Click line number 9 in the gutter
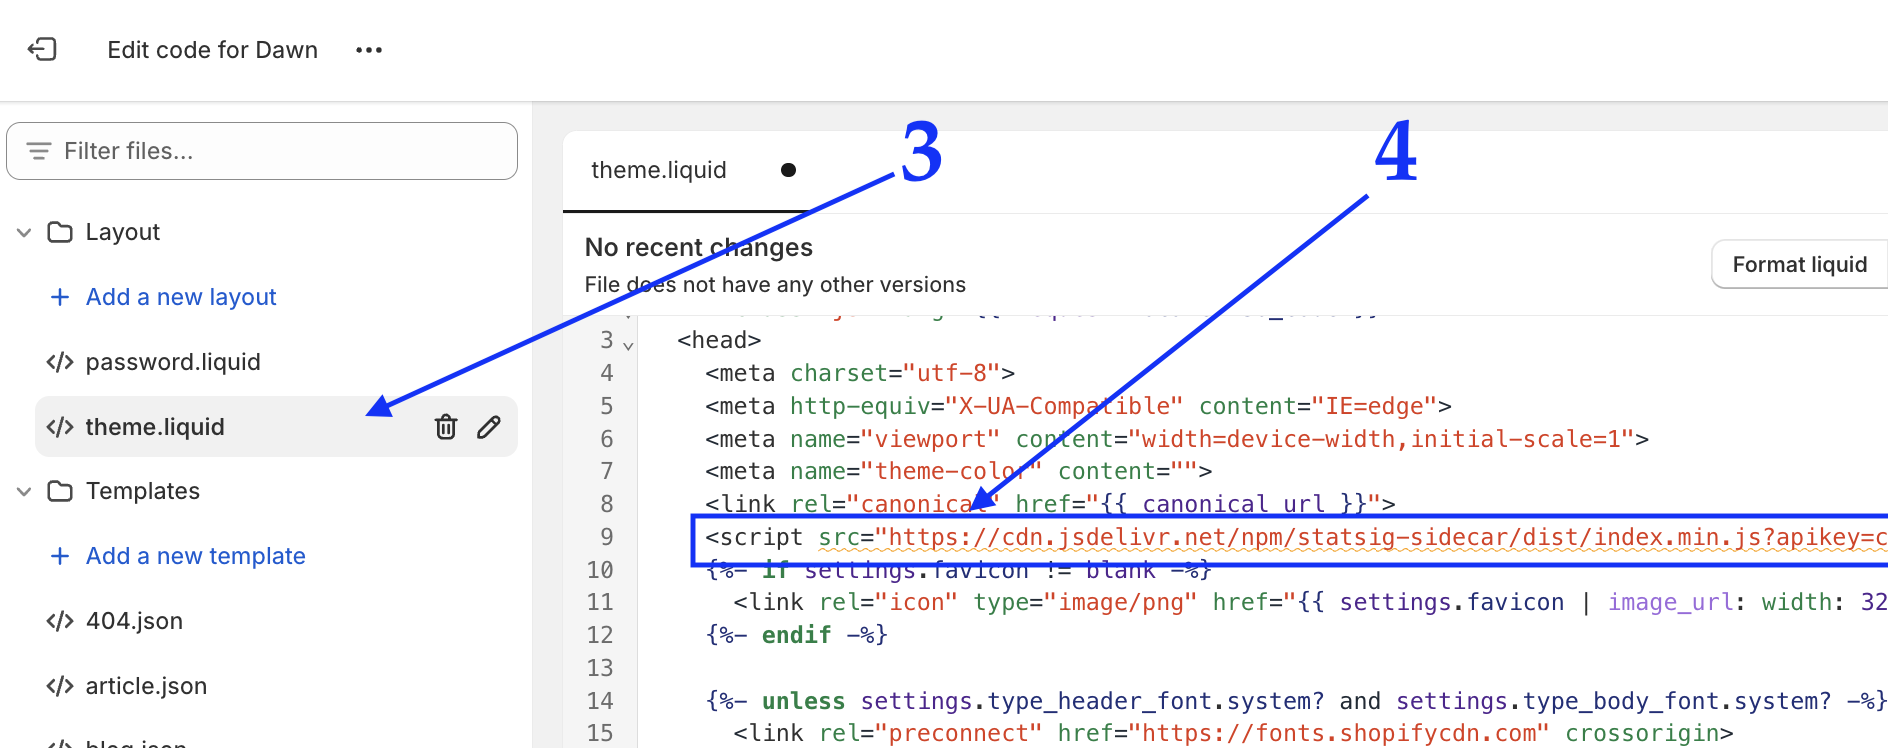1888x748 pixels. (607, 537)
